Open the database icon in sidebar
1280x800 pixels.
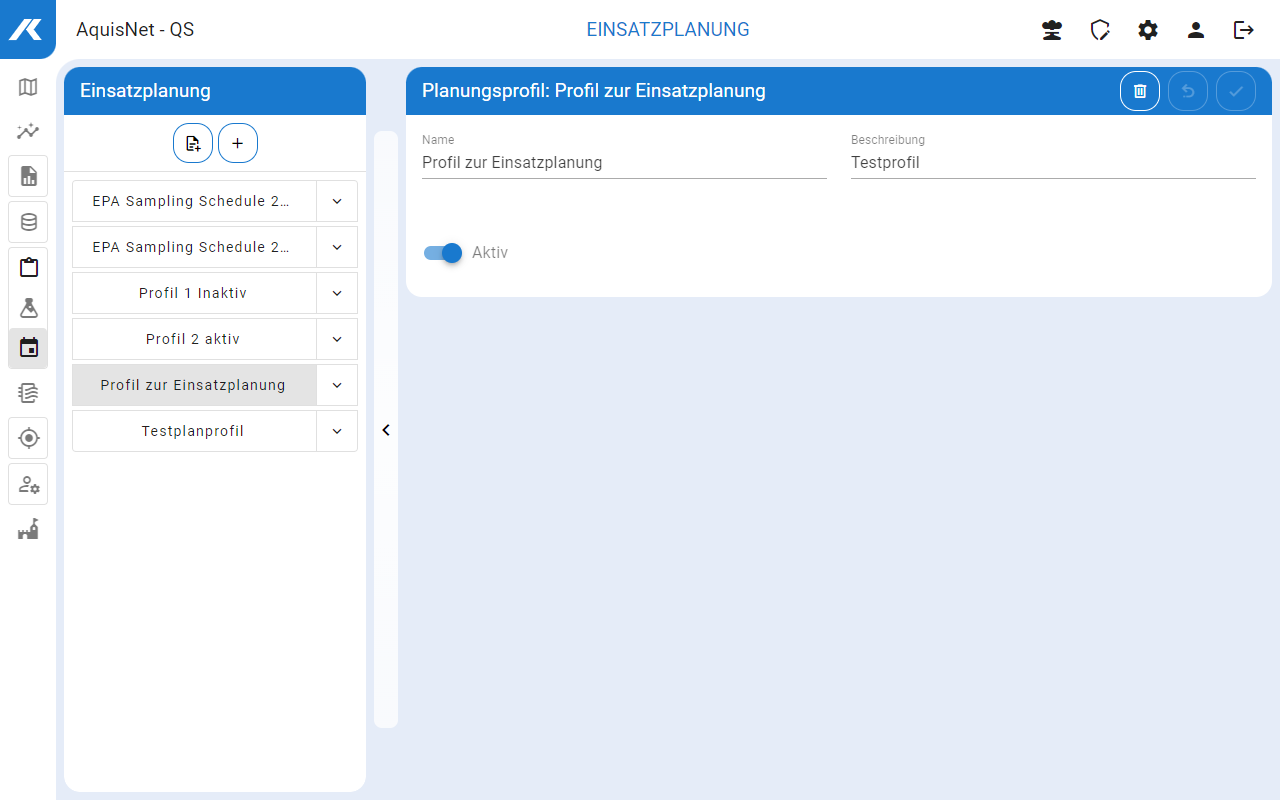coord(28,222)
